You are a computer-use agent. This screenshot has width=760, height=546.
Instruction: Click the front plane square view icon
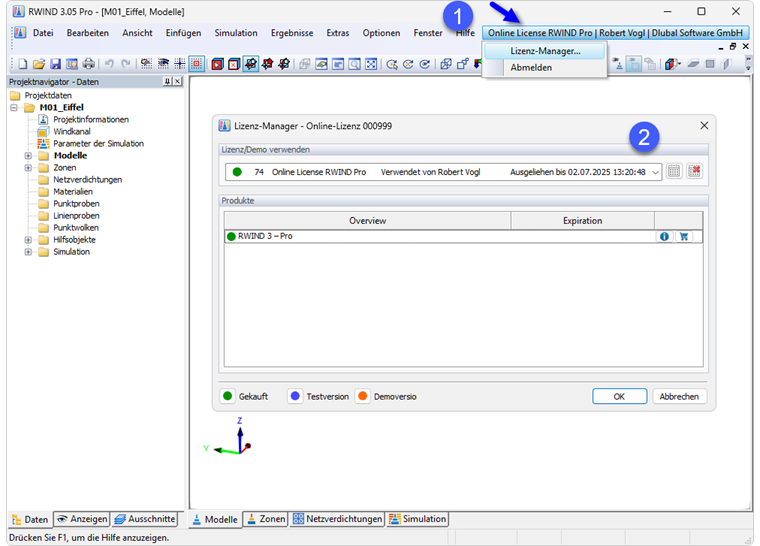click(x=710, y=64)
